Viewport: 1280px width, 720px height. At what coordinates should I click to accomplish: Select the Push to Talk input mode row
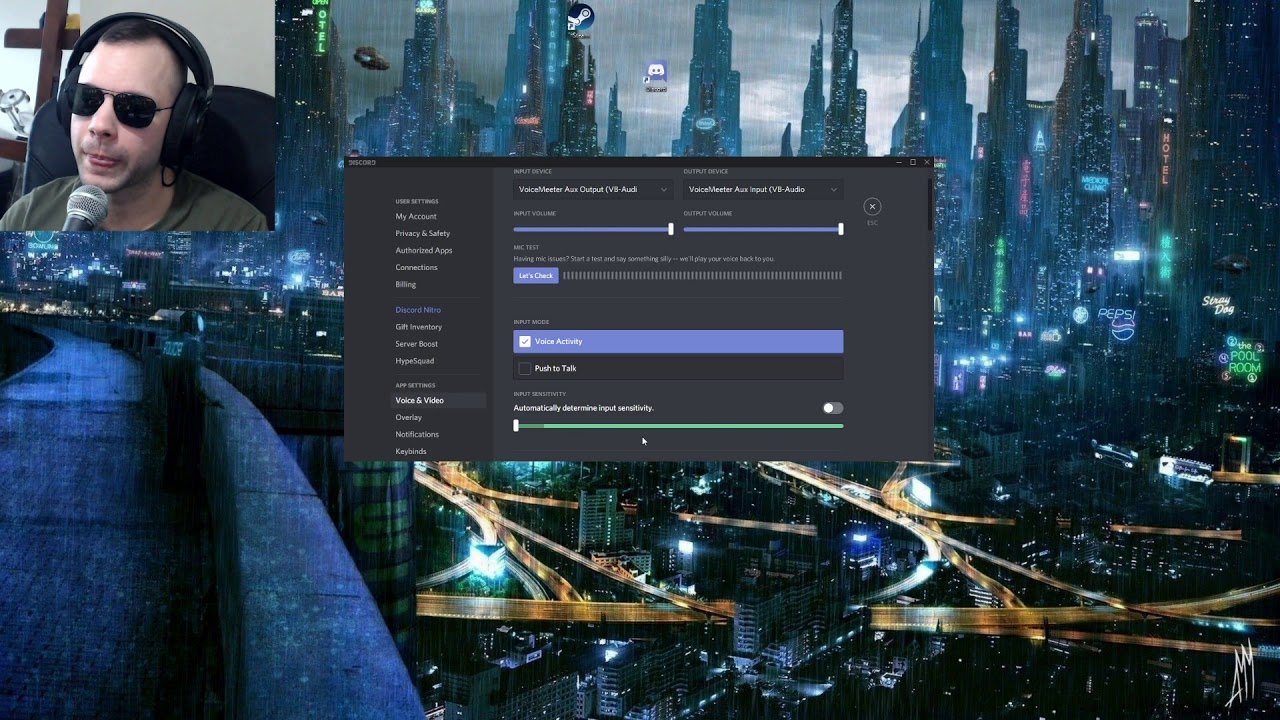click(678, 368)
